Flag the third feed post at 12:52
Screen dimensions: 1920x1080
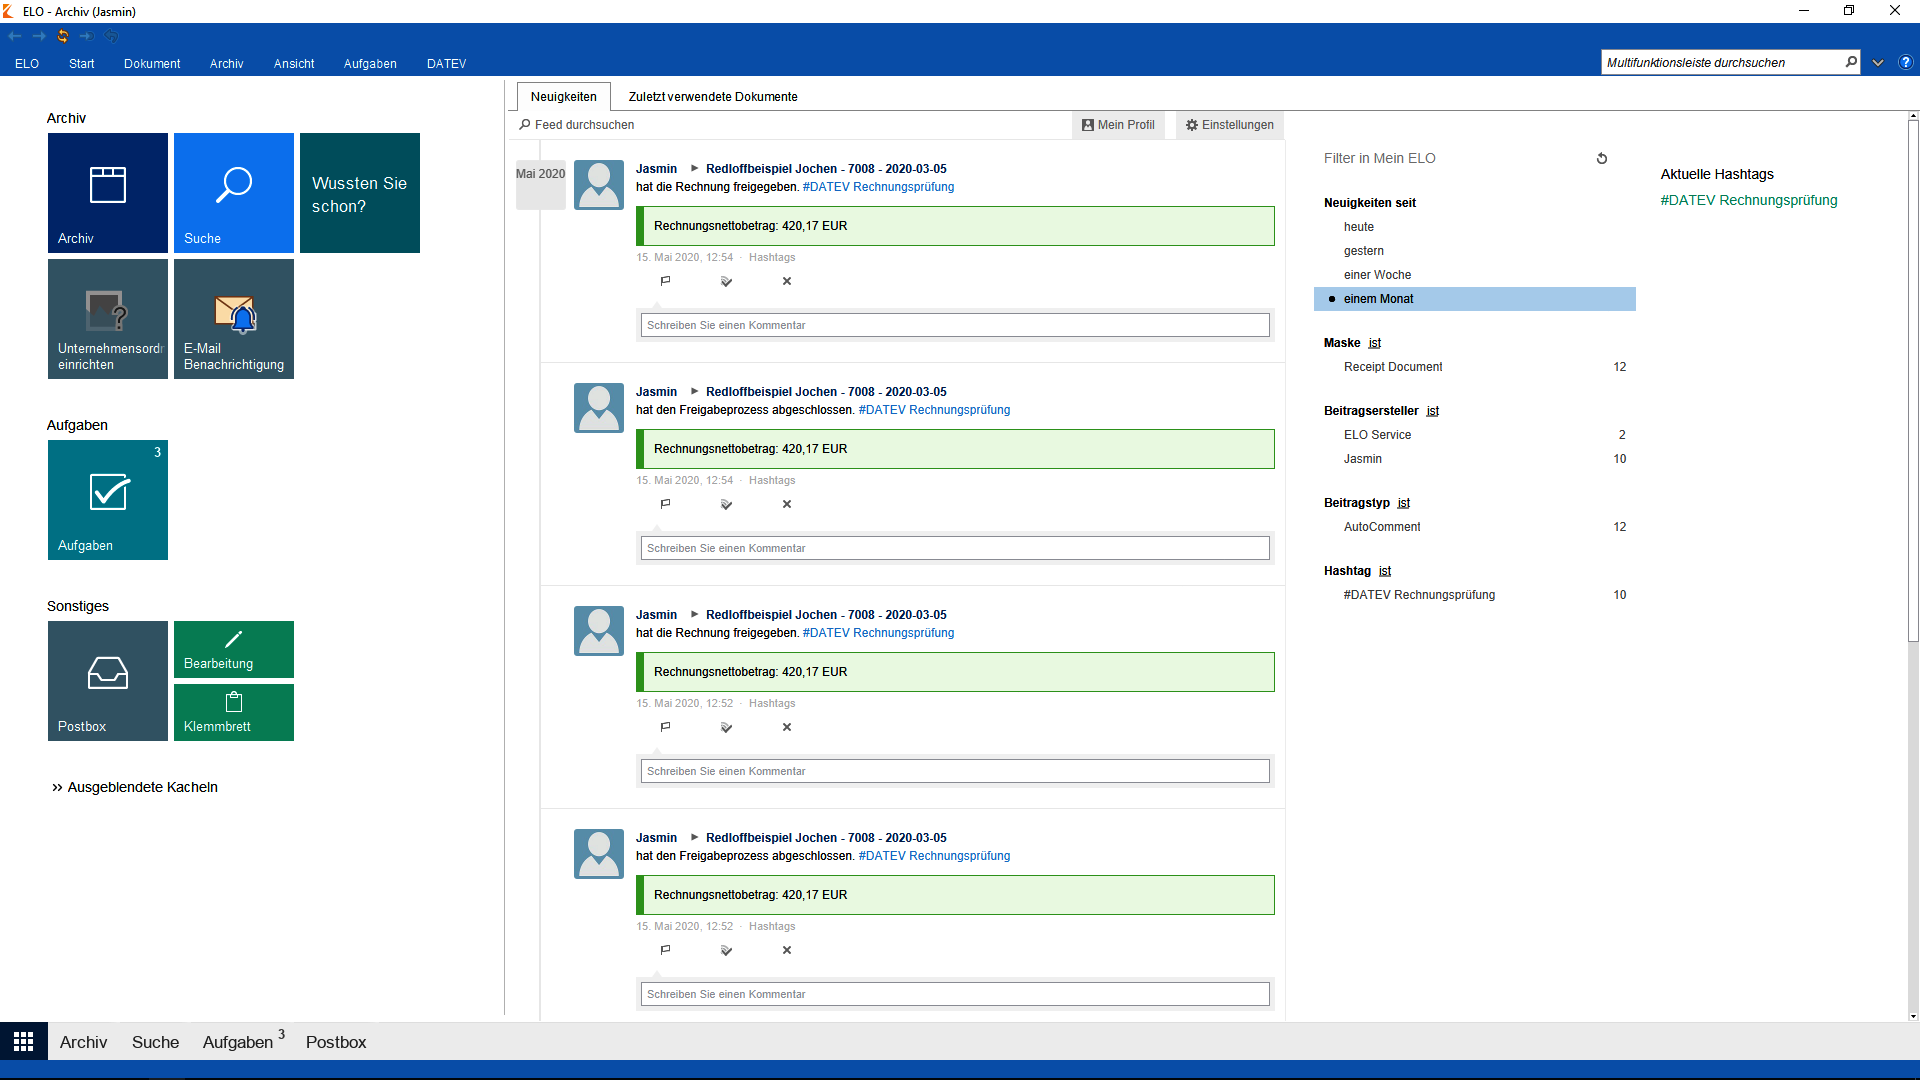[x=666, y=727]
